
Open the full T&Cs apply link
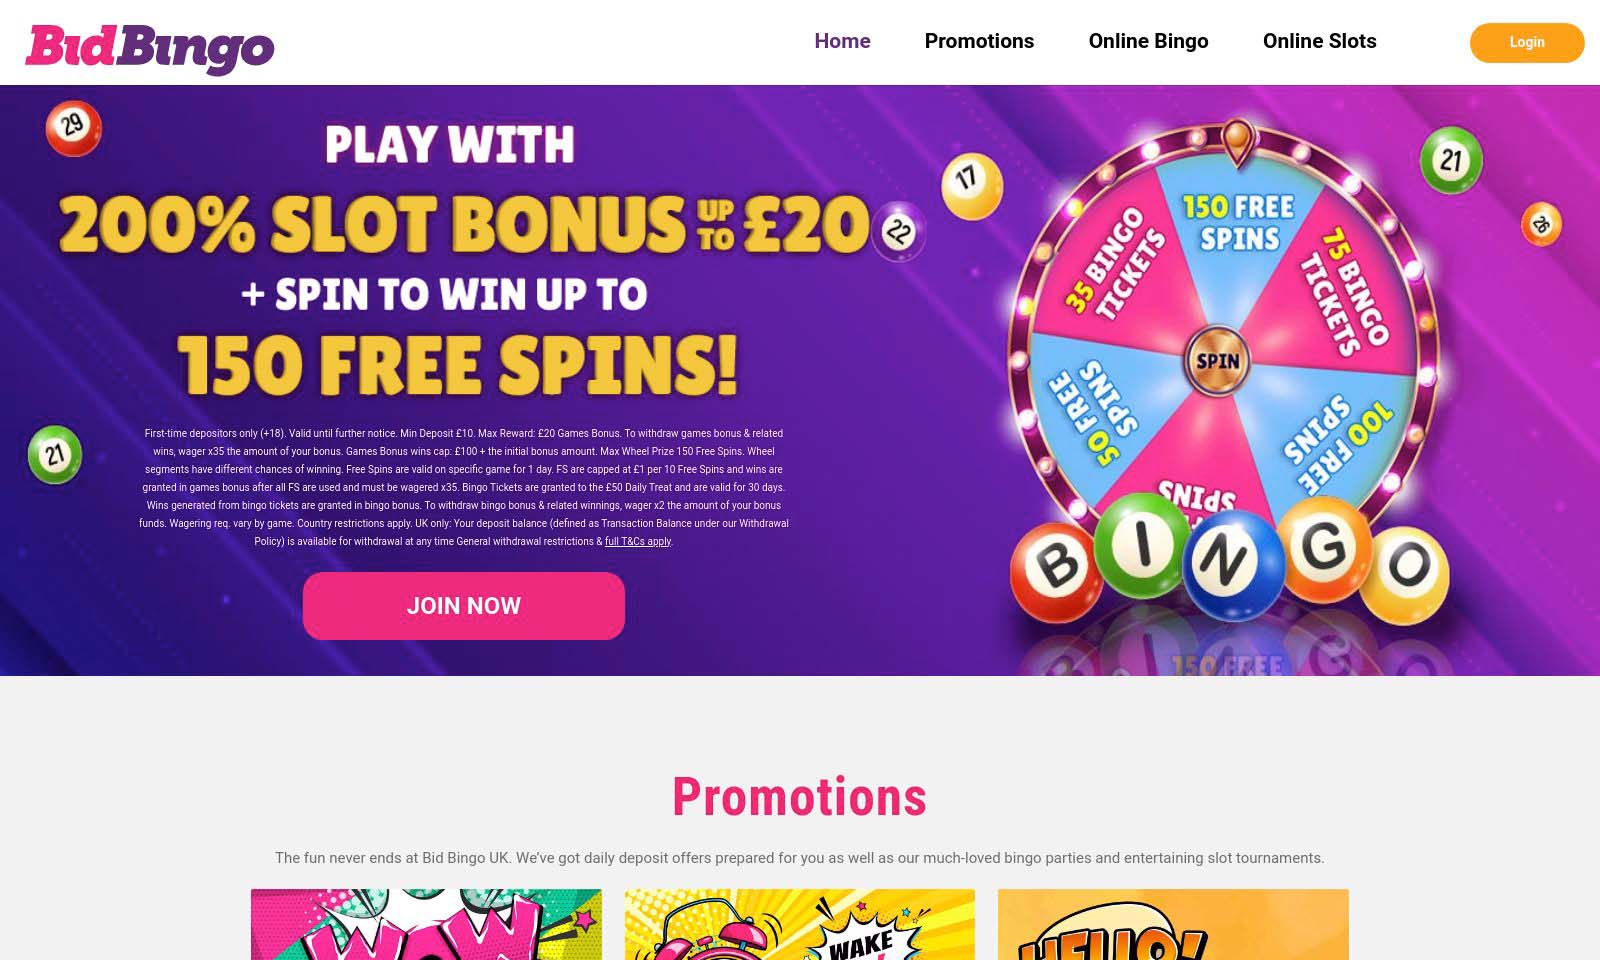[x=638, y=541]
